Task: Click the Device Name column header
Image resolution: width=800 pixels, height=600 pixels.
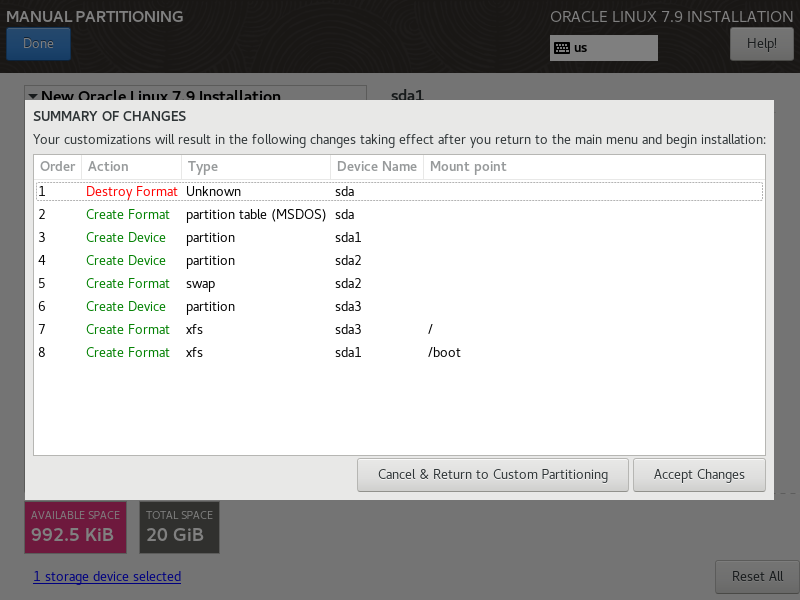Action: click(x=377, y=166)
